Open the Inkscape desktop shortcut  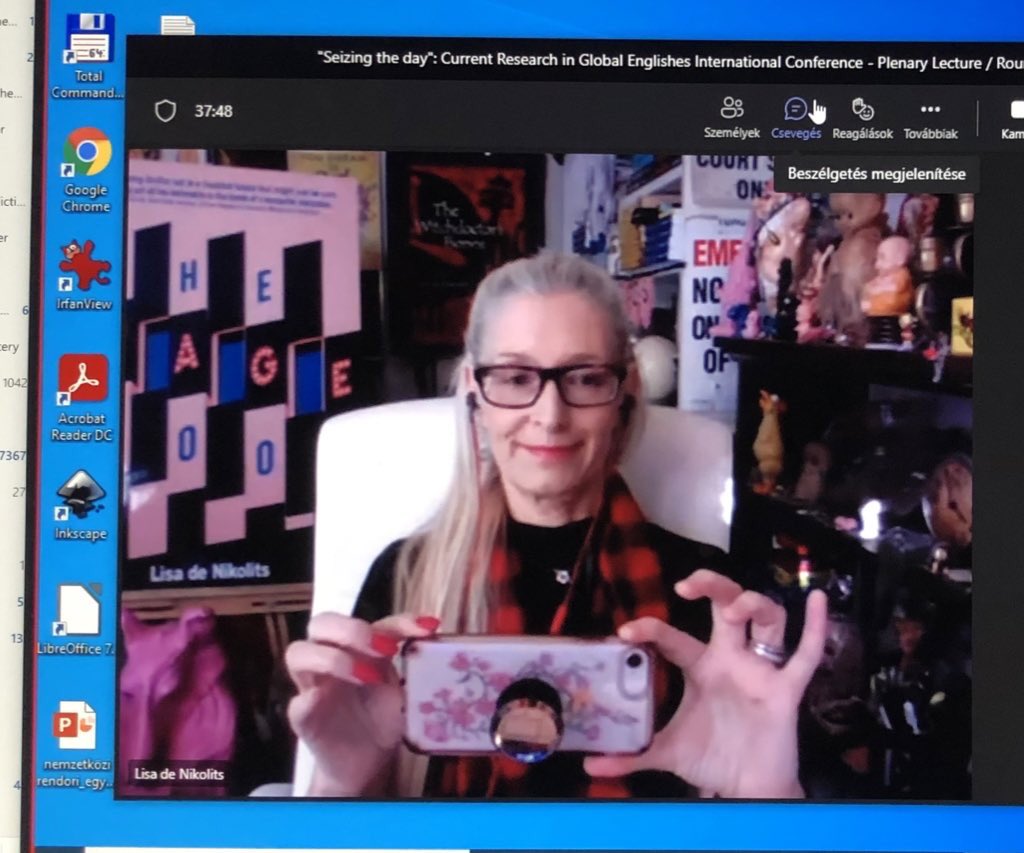point(81,505)
